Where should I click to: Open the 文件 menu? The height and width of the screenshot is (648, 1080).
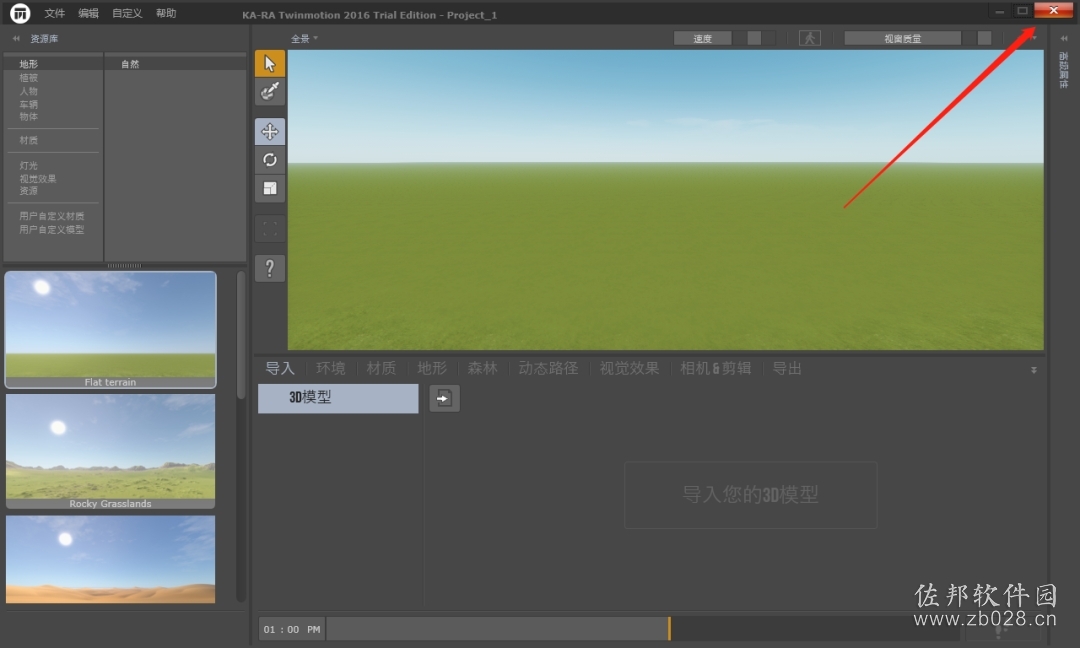point(54,13)
